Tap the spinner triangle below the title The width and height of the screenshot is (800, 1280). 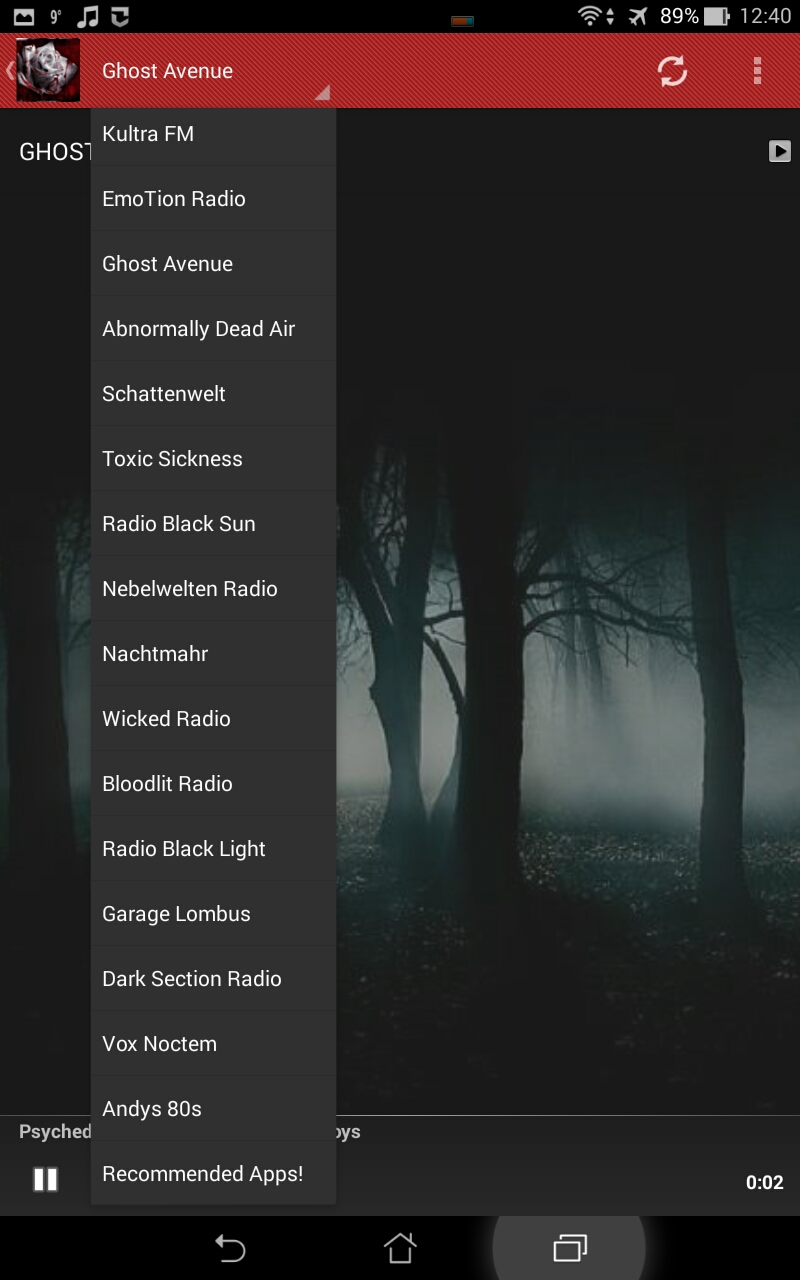click(x=322, y=92)
